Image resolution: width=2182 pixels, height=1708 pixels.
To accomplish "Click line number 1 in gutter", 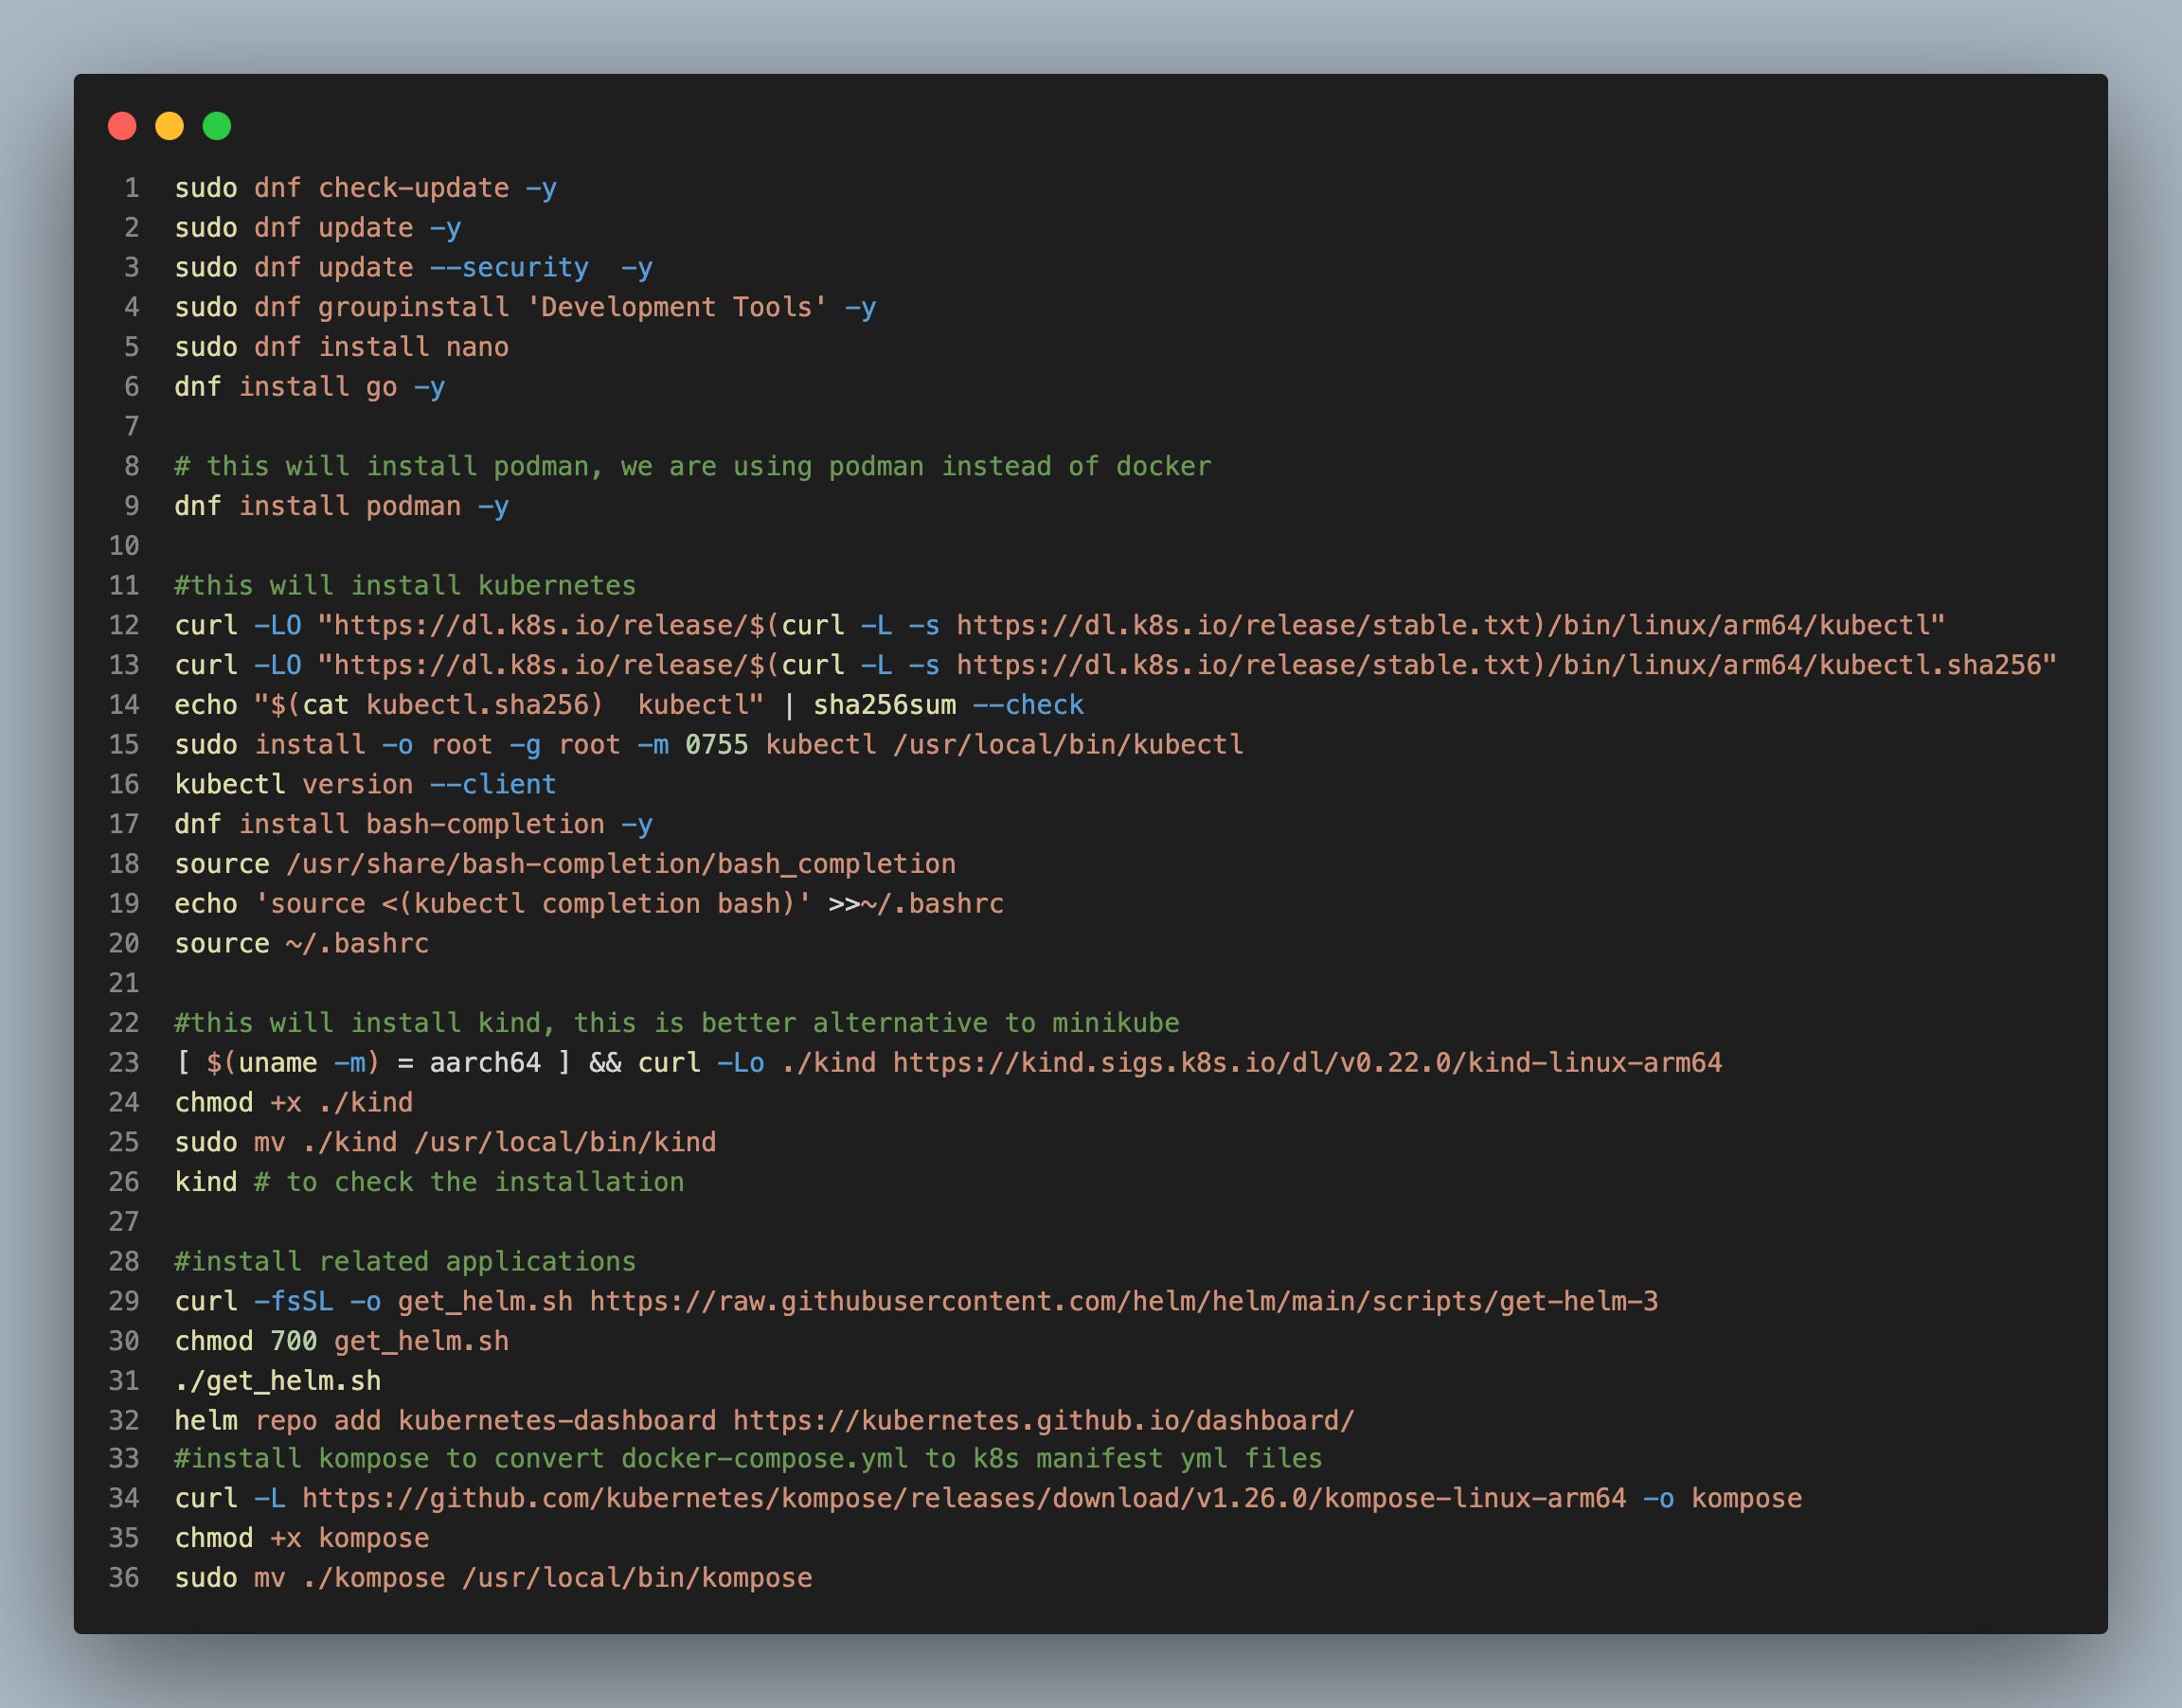I will coord(131,188).
